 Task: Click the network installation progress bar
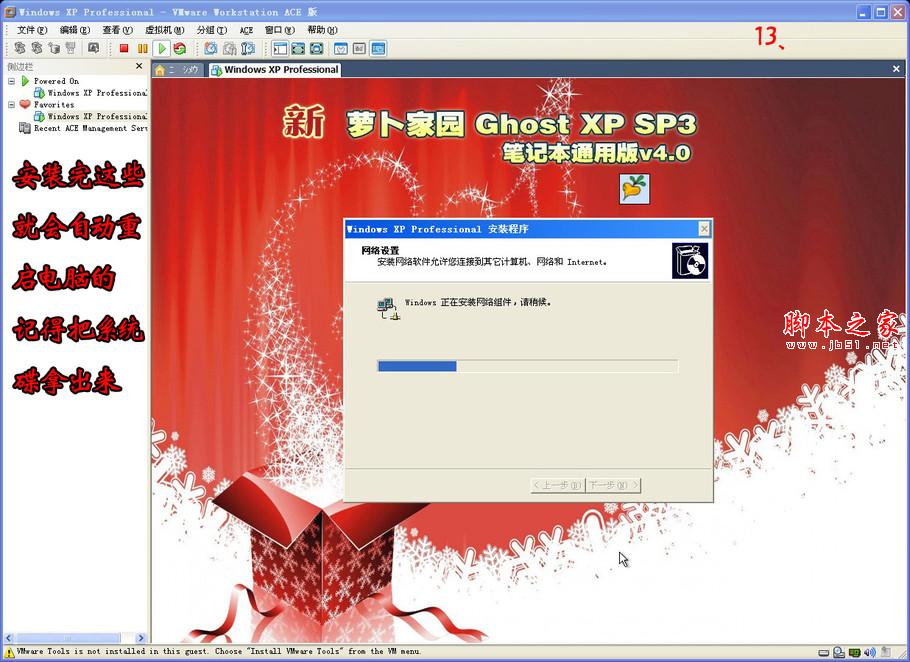click(528, 366)
